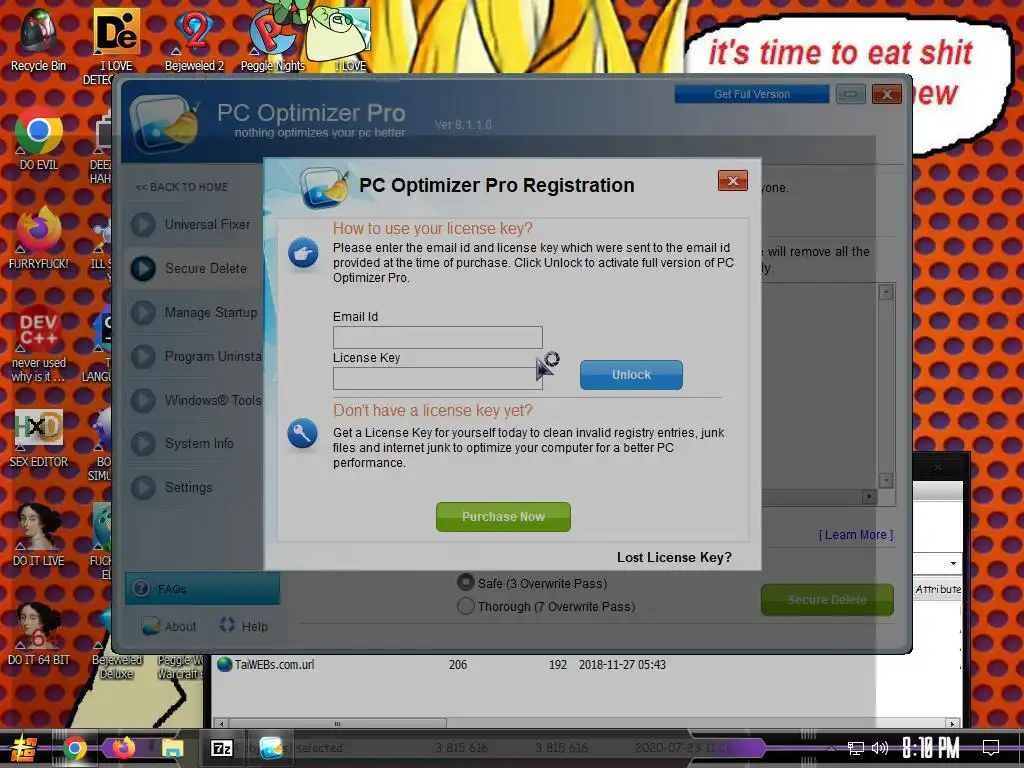Focus the License Key input field
1024x768 pixels.
coord(438,378)
